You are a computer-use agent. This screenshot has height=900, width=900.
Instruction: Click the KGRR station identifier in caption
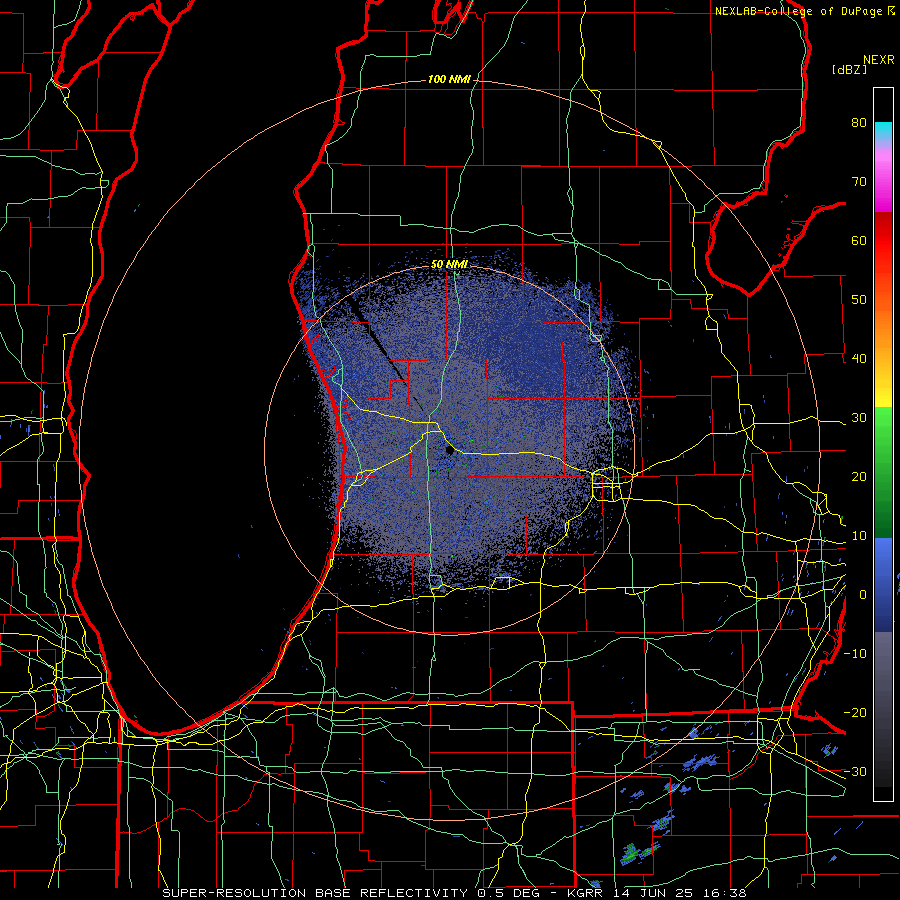click(x=588, y=893)
